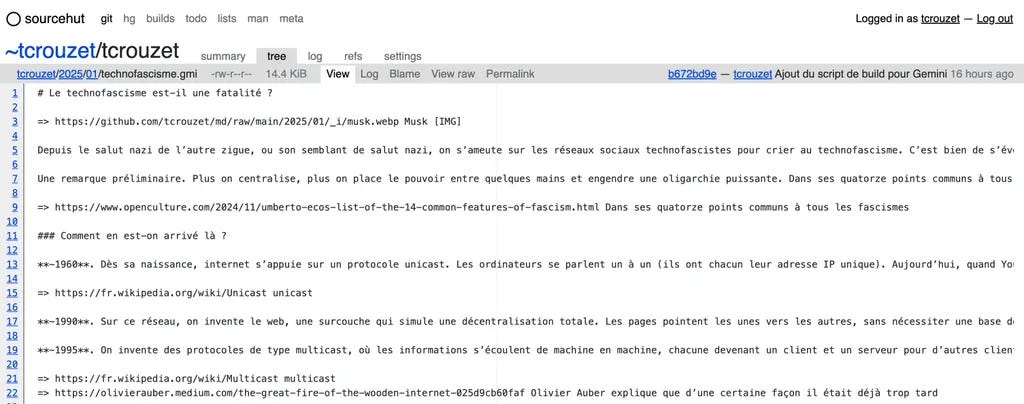Viewport: 1024px width, 404px height.
Task: Show Blame for this file
Action: tap(405, 74)
